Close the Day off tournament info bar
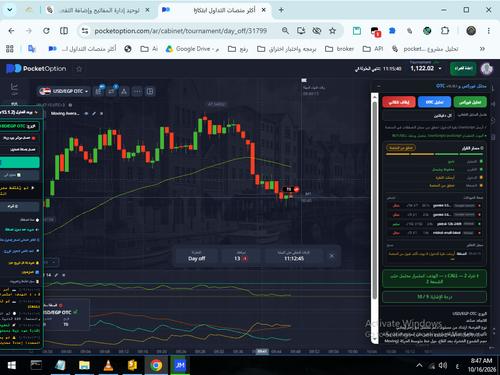This screenshot has width=500, height=375. pyautogui.click(x=332, y=256)
